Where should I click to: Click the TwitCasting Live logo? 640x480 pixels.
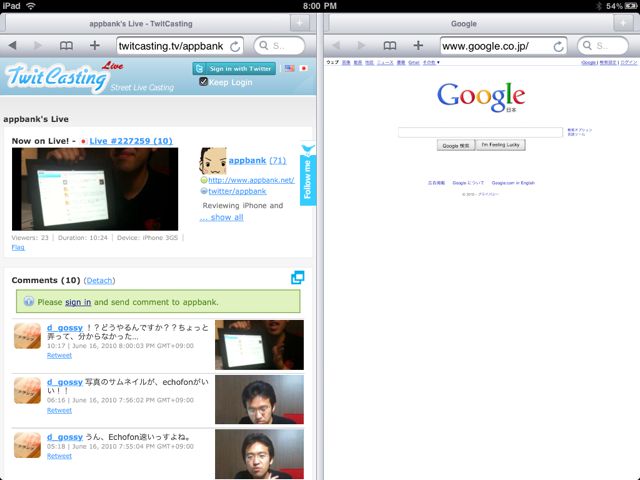[65, 76]
